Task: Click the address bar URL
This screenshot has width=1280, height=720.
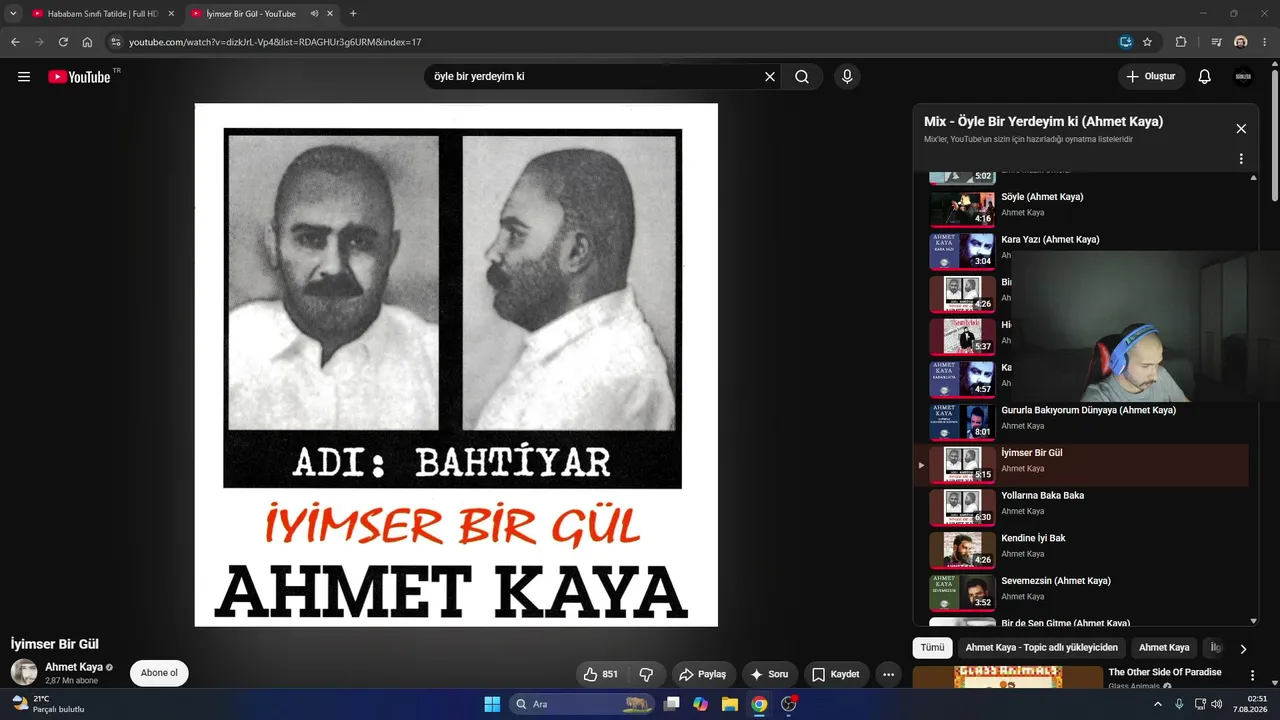Action: [x=275, y=42]
